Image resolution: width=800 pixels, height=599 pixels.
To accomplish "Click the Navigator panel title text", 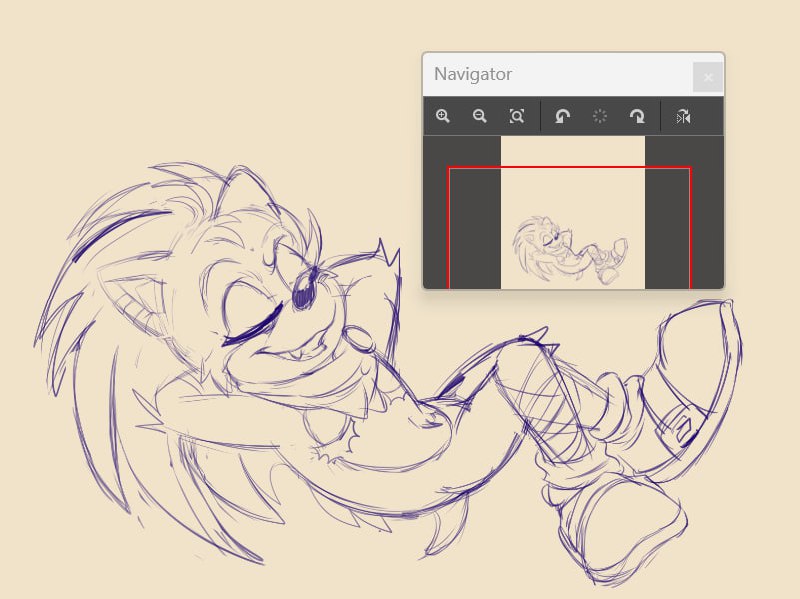I will pyautogui.click(x=473, y=74).
